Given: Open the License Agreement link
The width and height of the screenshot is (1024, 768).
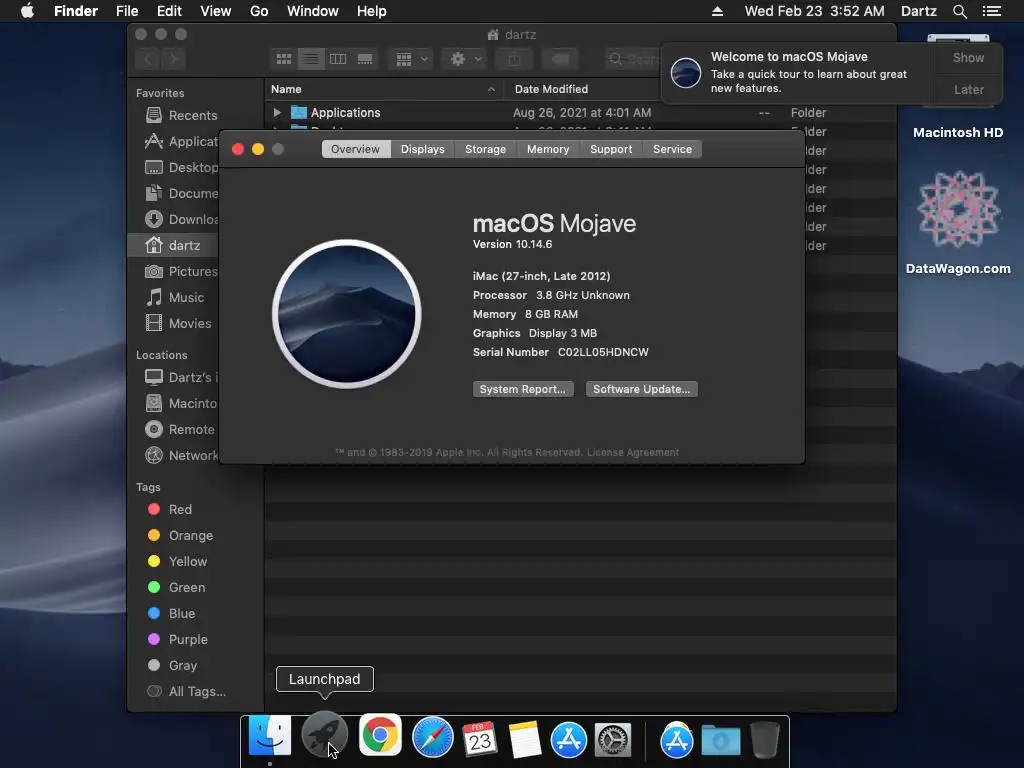Looking at the screenshot, I should (x=633, y=453).
